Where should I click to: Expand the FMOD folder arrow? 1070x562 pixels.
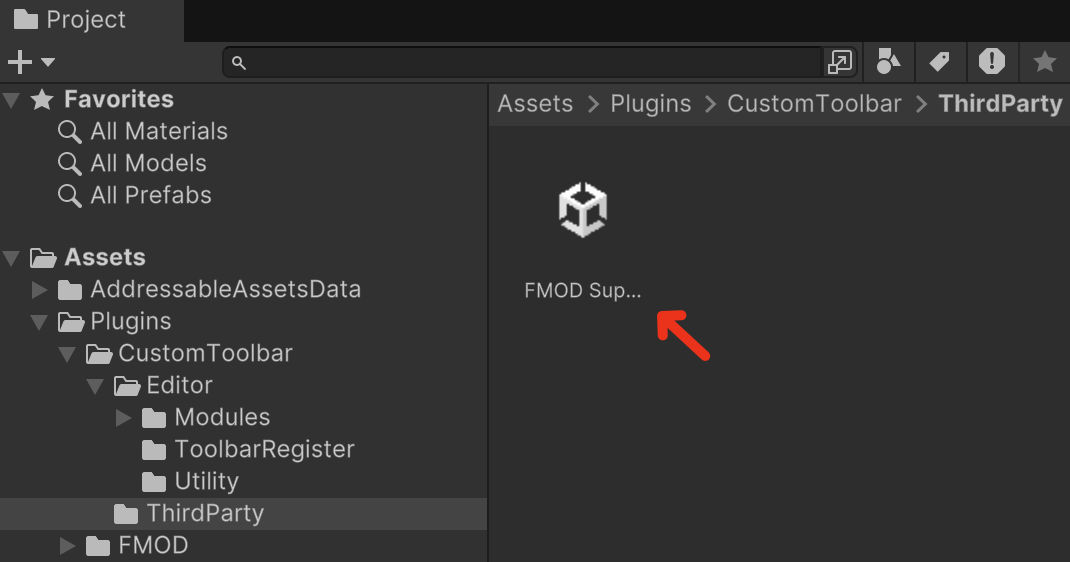pos(68,546)
